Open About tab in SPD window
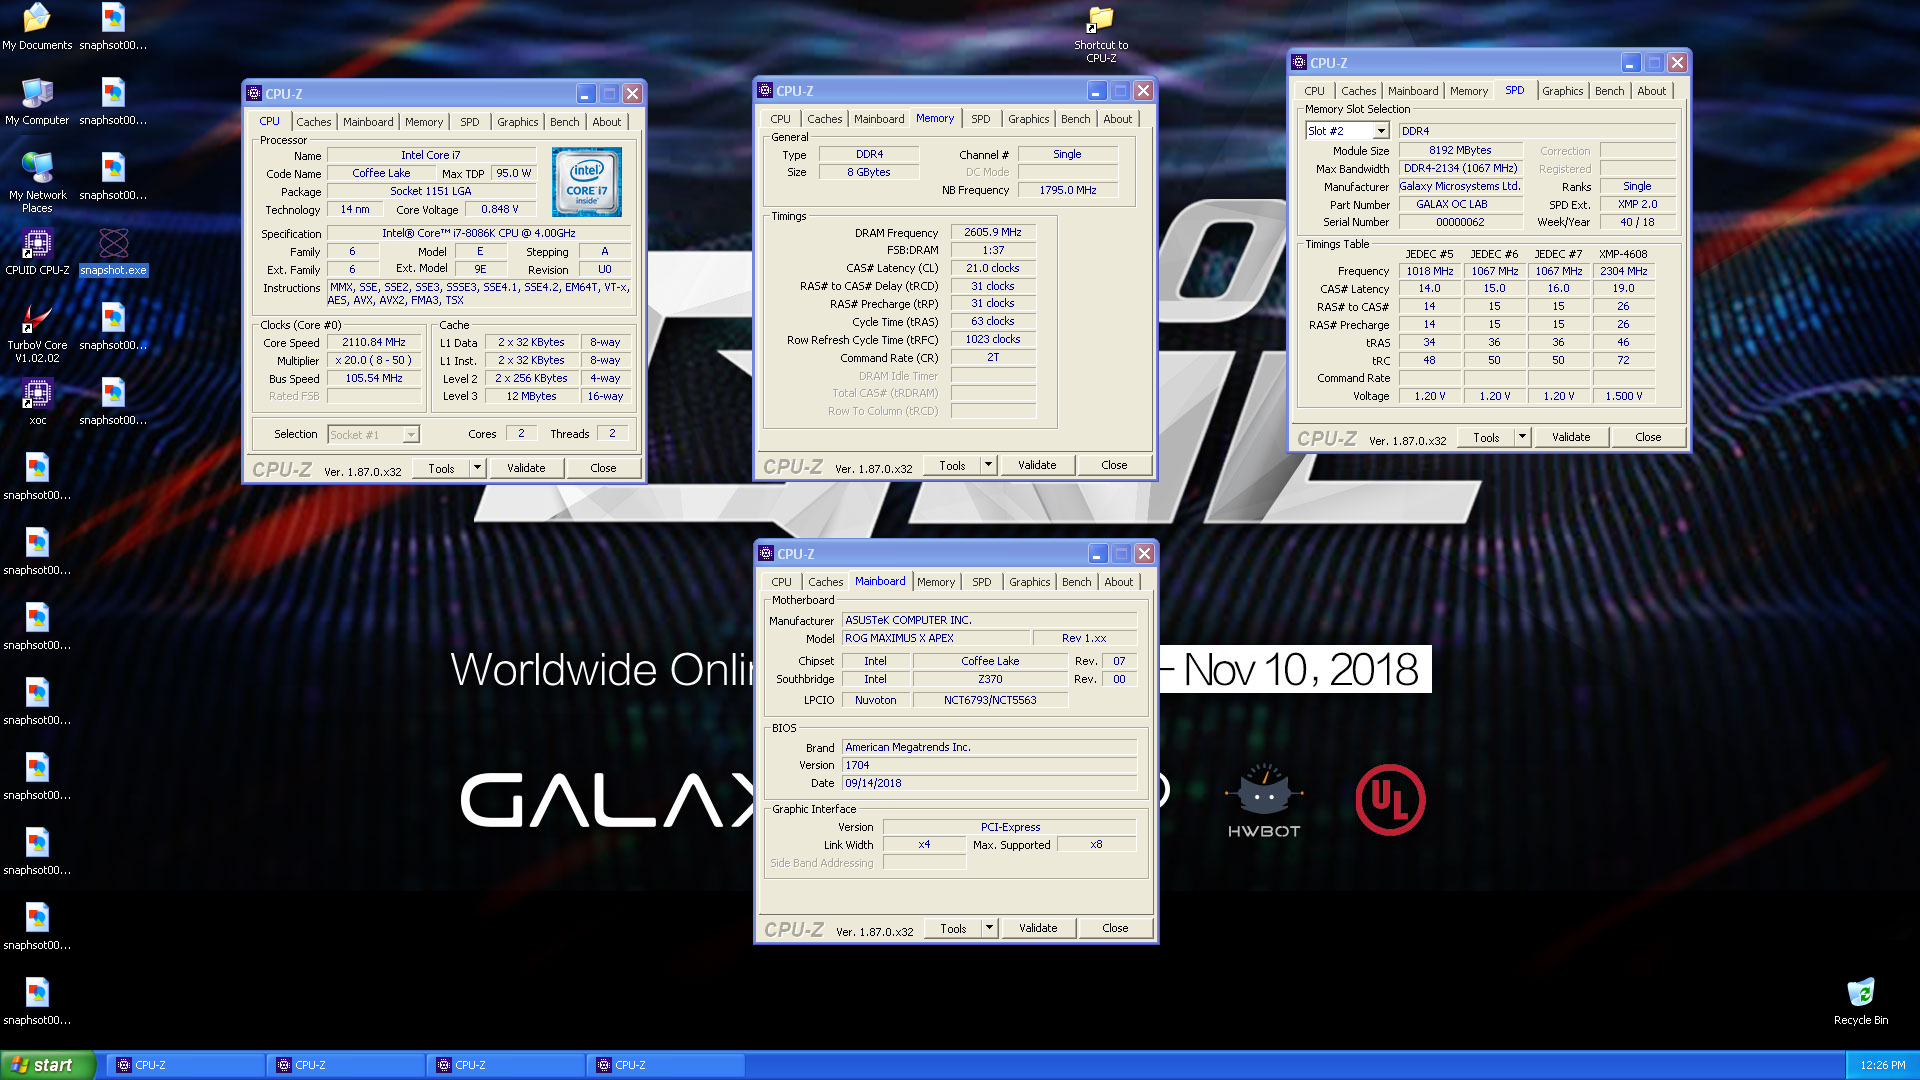 [1652, 91]
